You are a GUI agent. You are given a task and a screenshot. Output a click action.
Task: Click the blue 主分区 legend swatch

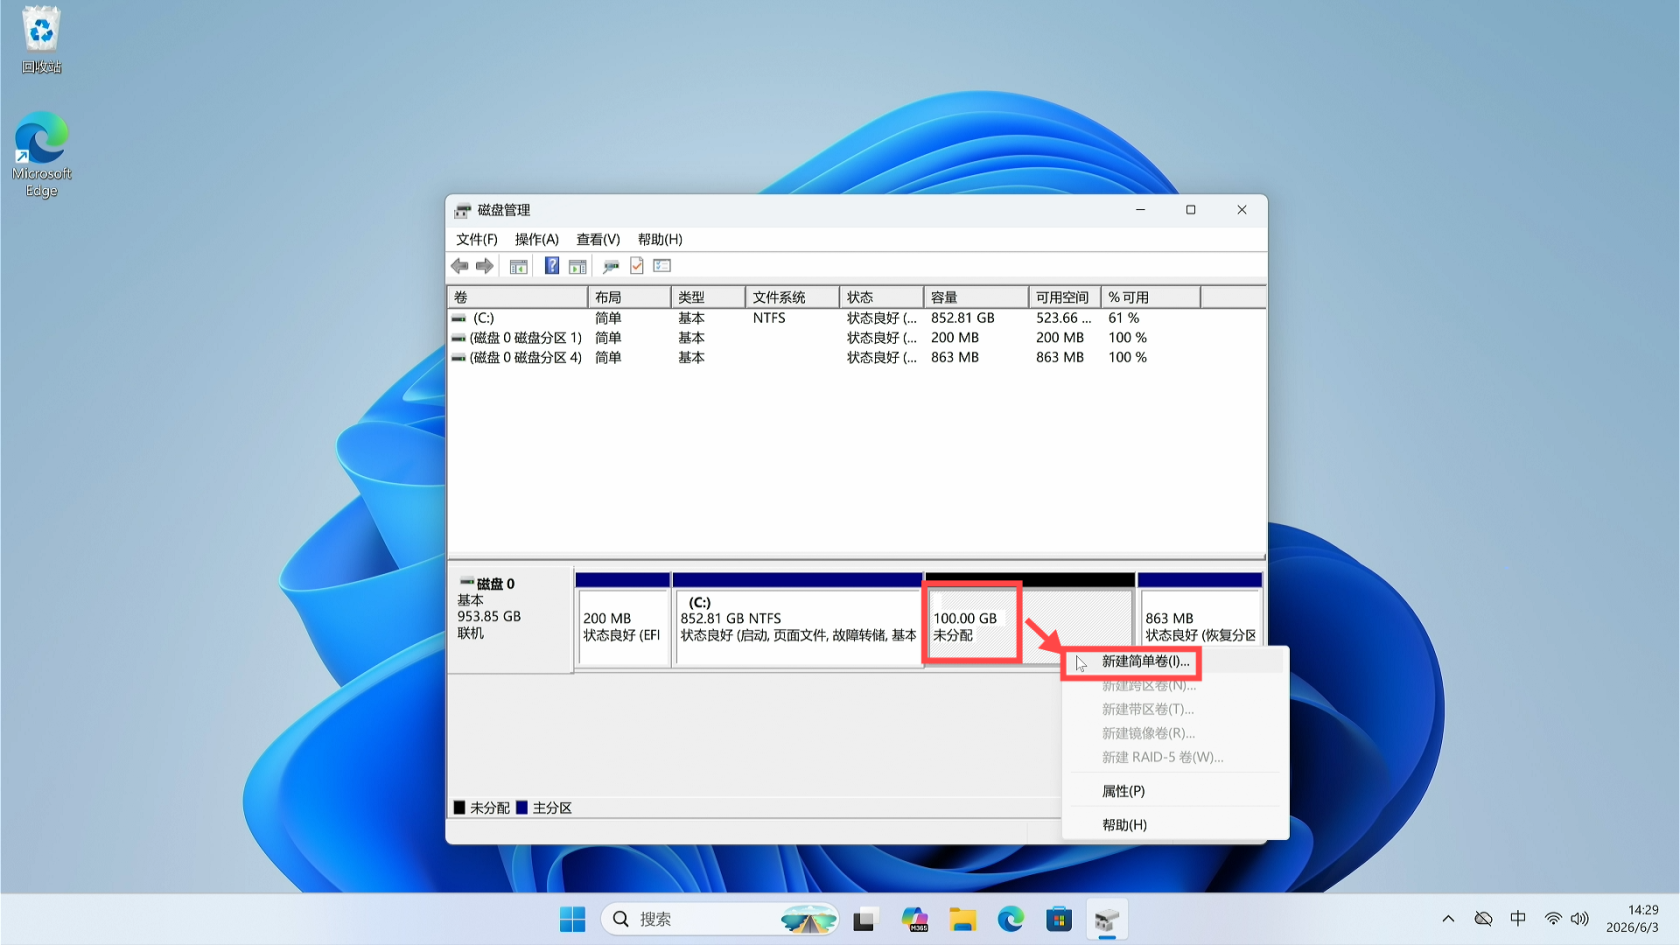tap(522, 808)
